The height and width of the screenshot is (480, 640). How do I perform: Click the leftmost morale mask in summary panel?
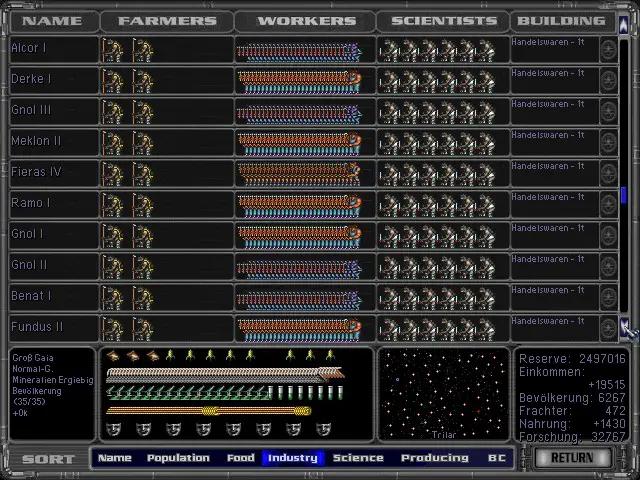(113, 429)
